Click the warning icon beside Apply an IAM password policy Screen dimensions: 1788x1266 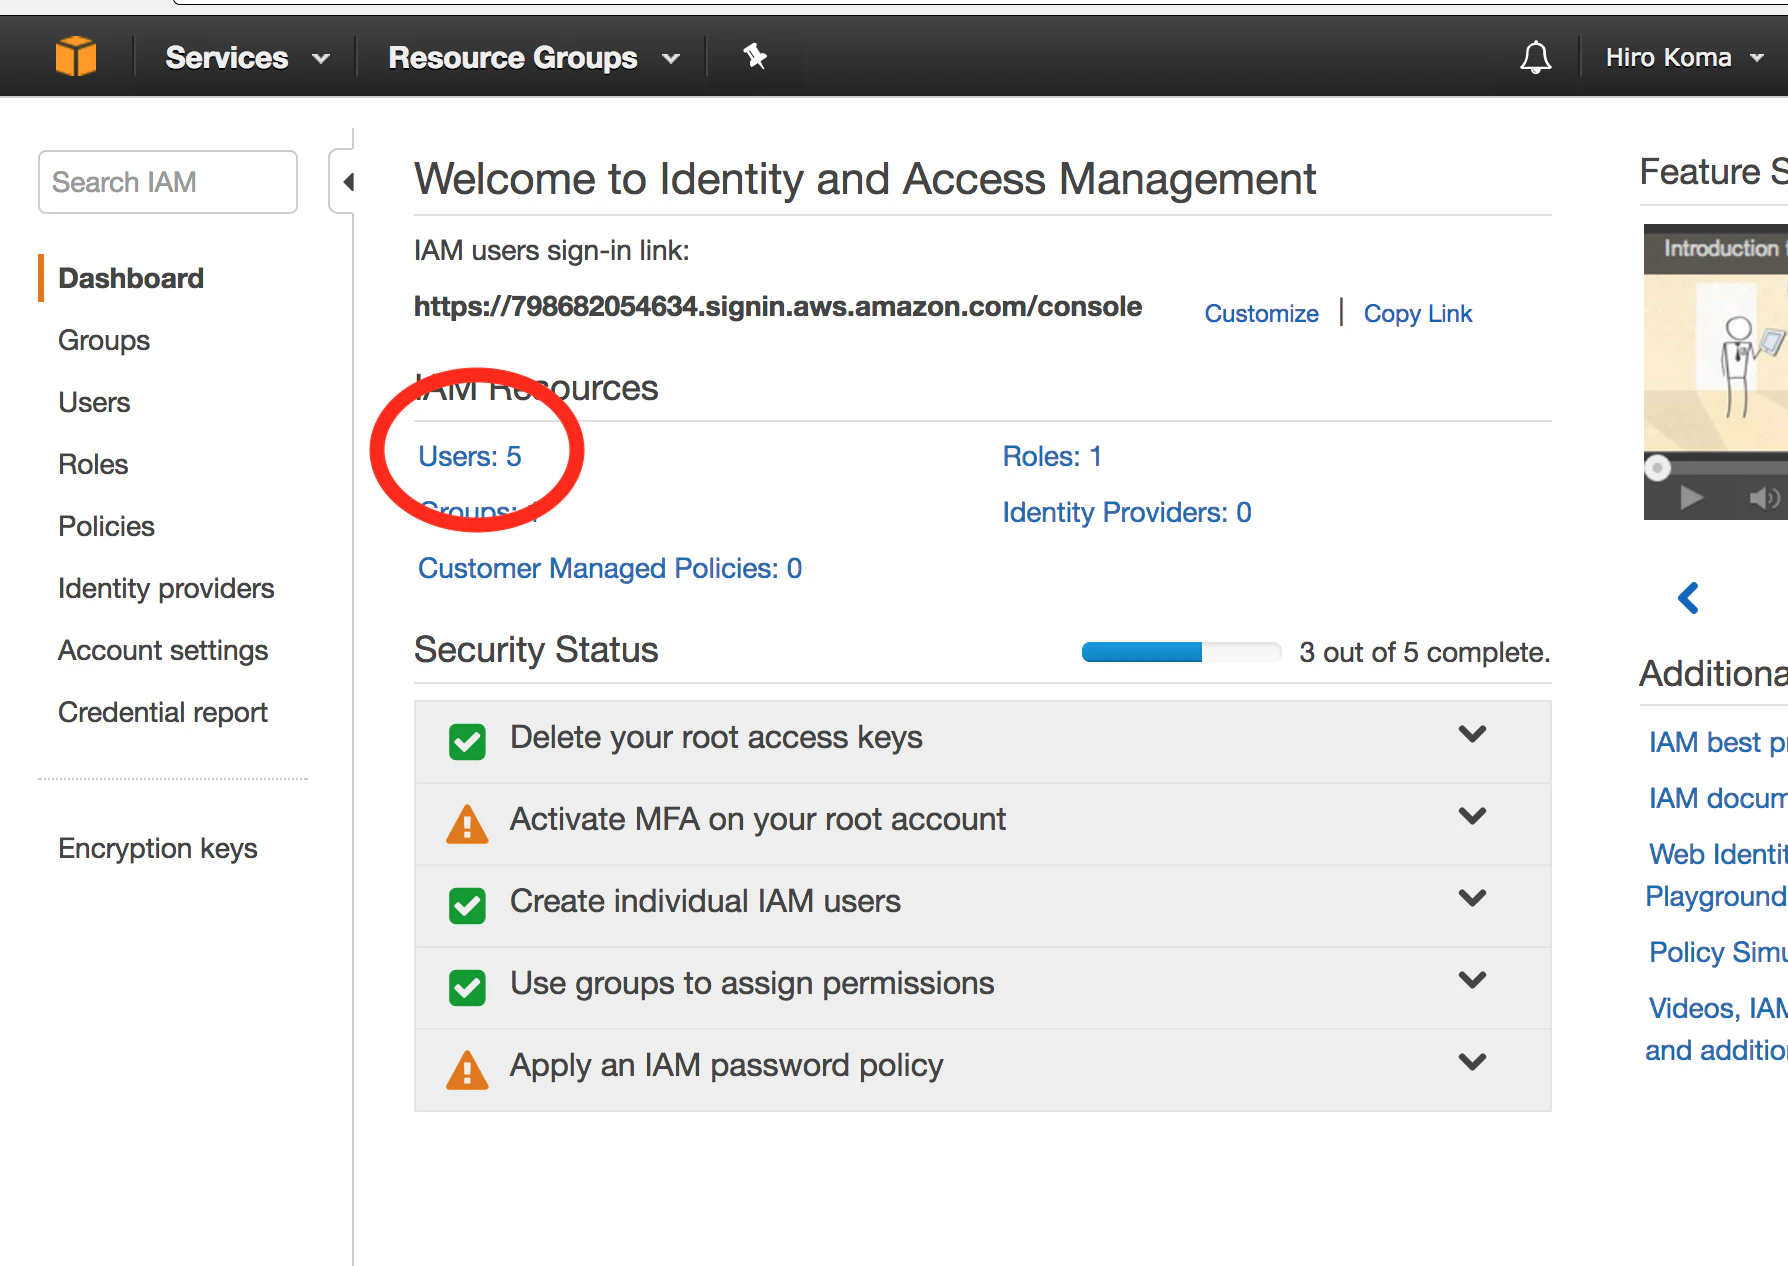pos(467,1070)
